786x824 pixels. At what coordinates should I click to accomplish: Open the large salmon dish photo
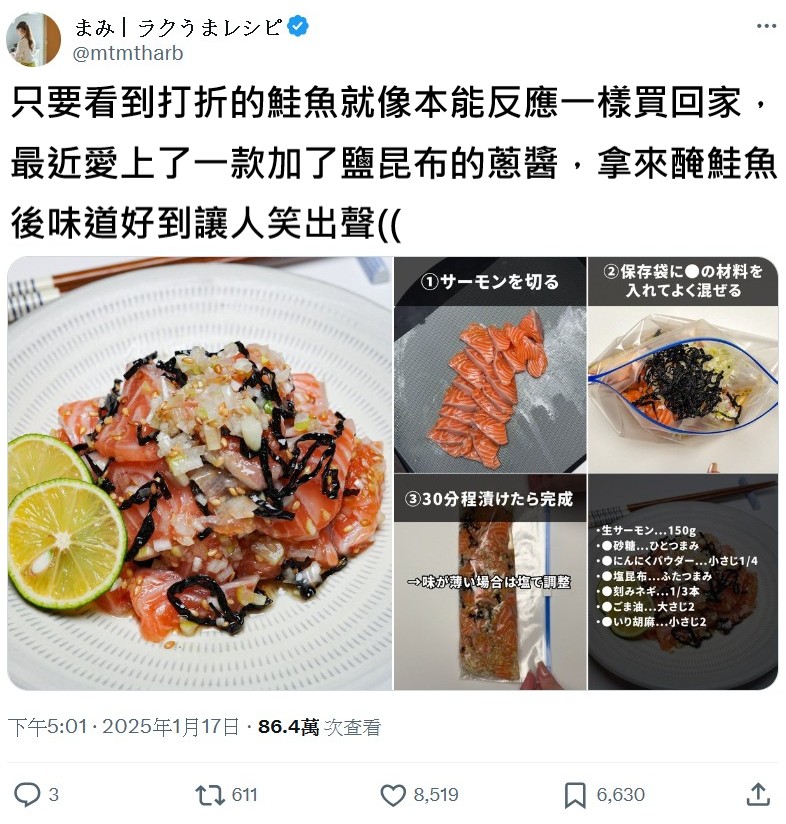point(200,473)
